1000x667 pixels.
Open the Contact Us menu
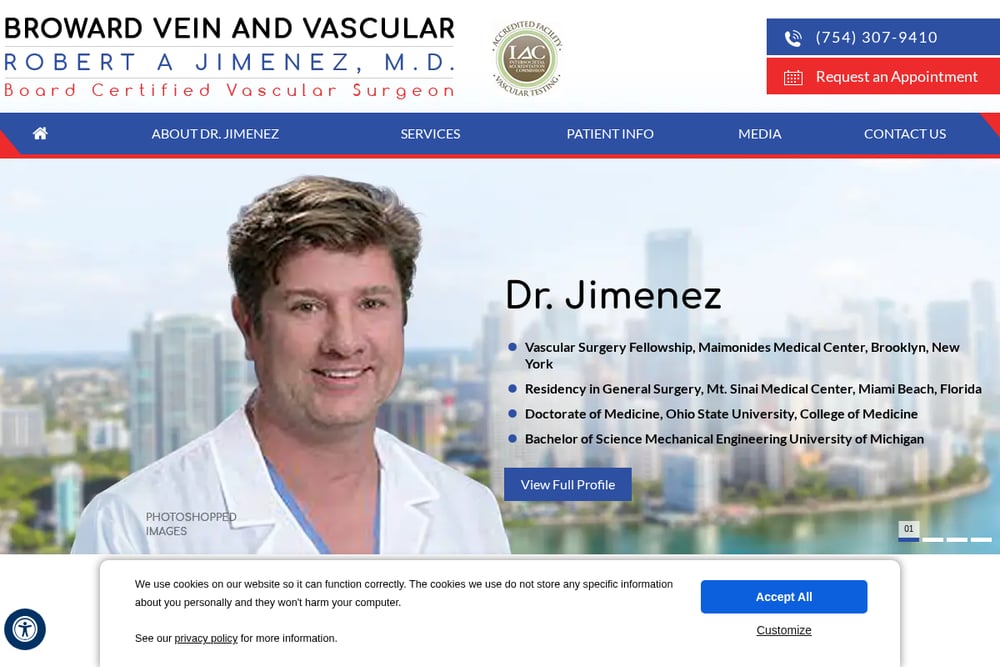click(x=905, y=134)
